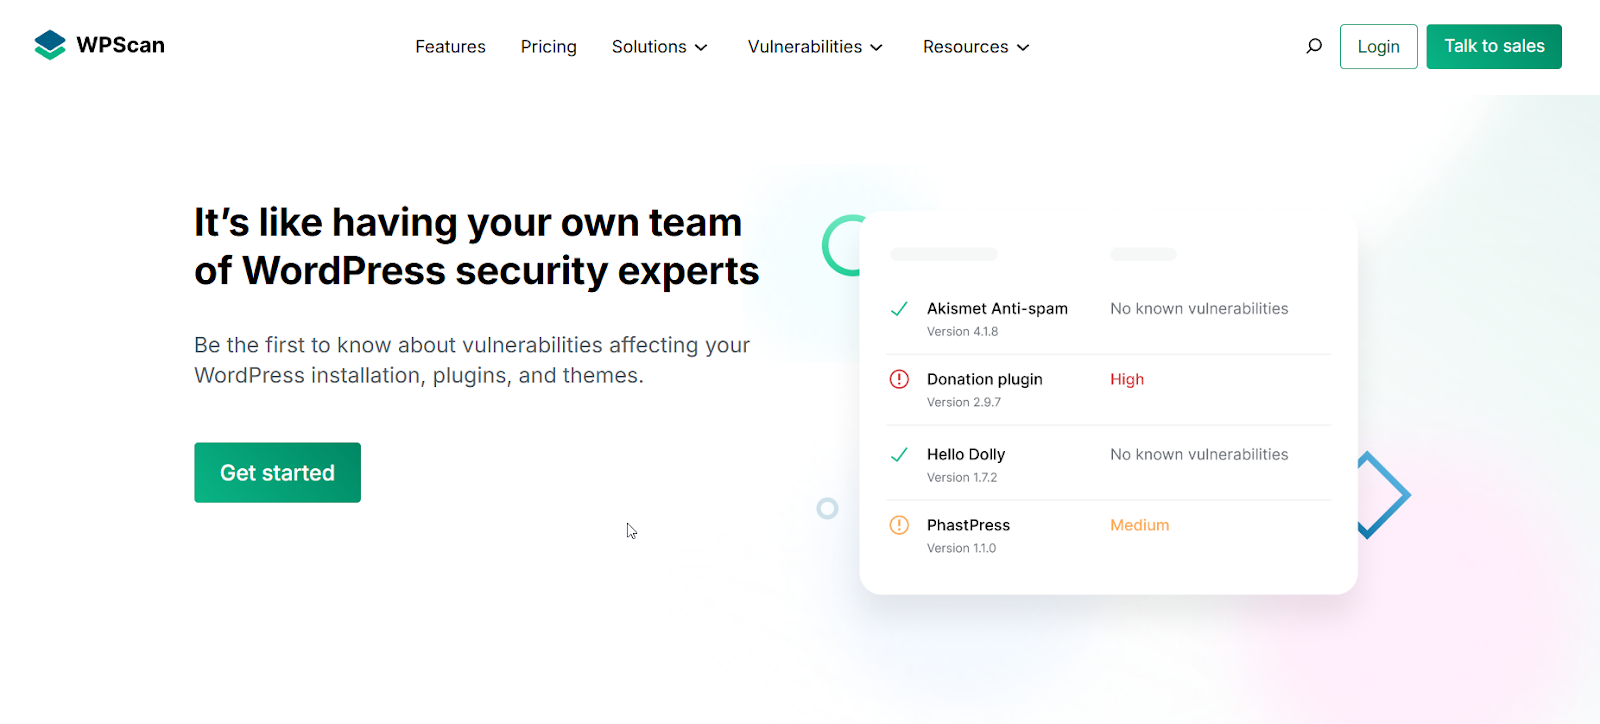
Task: Expand the Vulnerabilities dropdown menu
Action: click(x=815, y=47)
